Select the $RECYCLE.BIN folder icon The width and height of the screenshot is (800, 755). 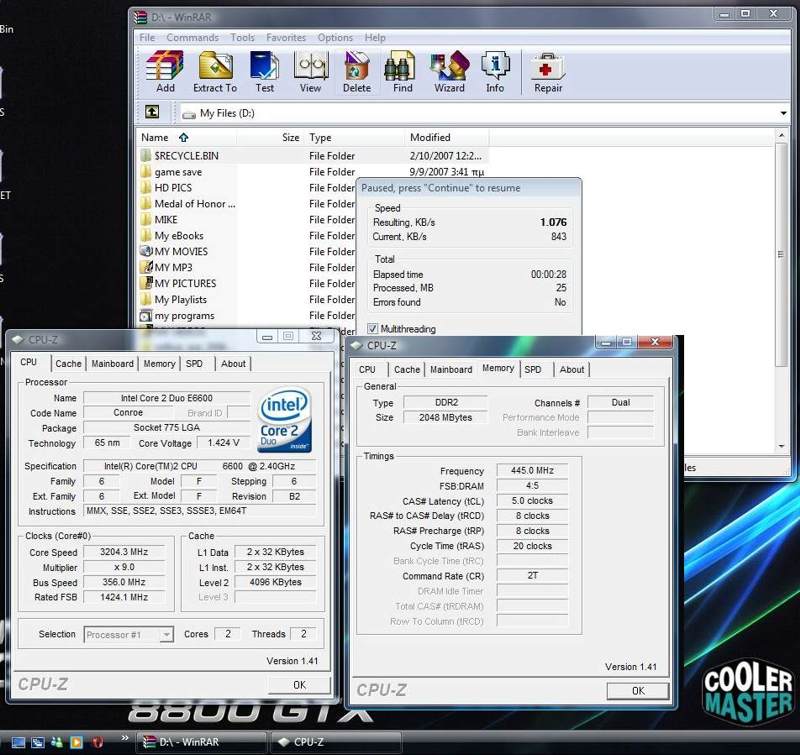click(x=146, y=156)
